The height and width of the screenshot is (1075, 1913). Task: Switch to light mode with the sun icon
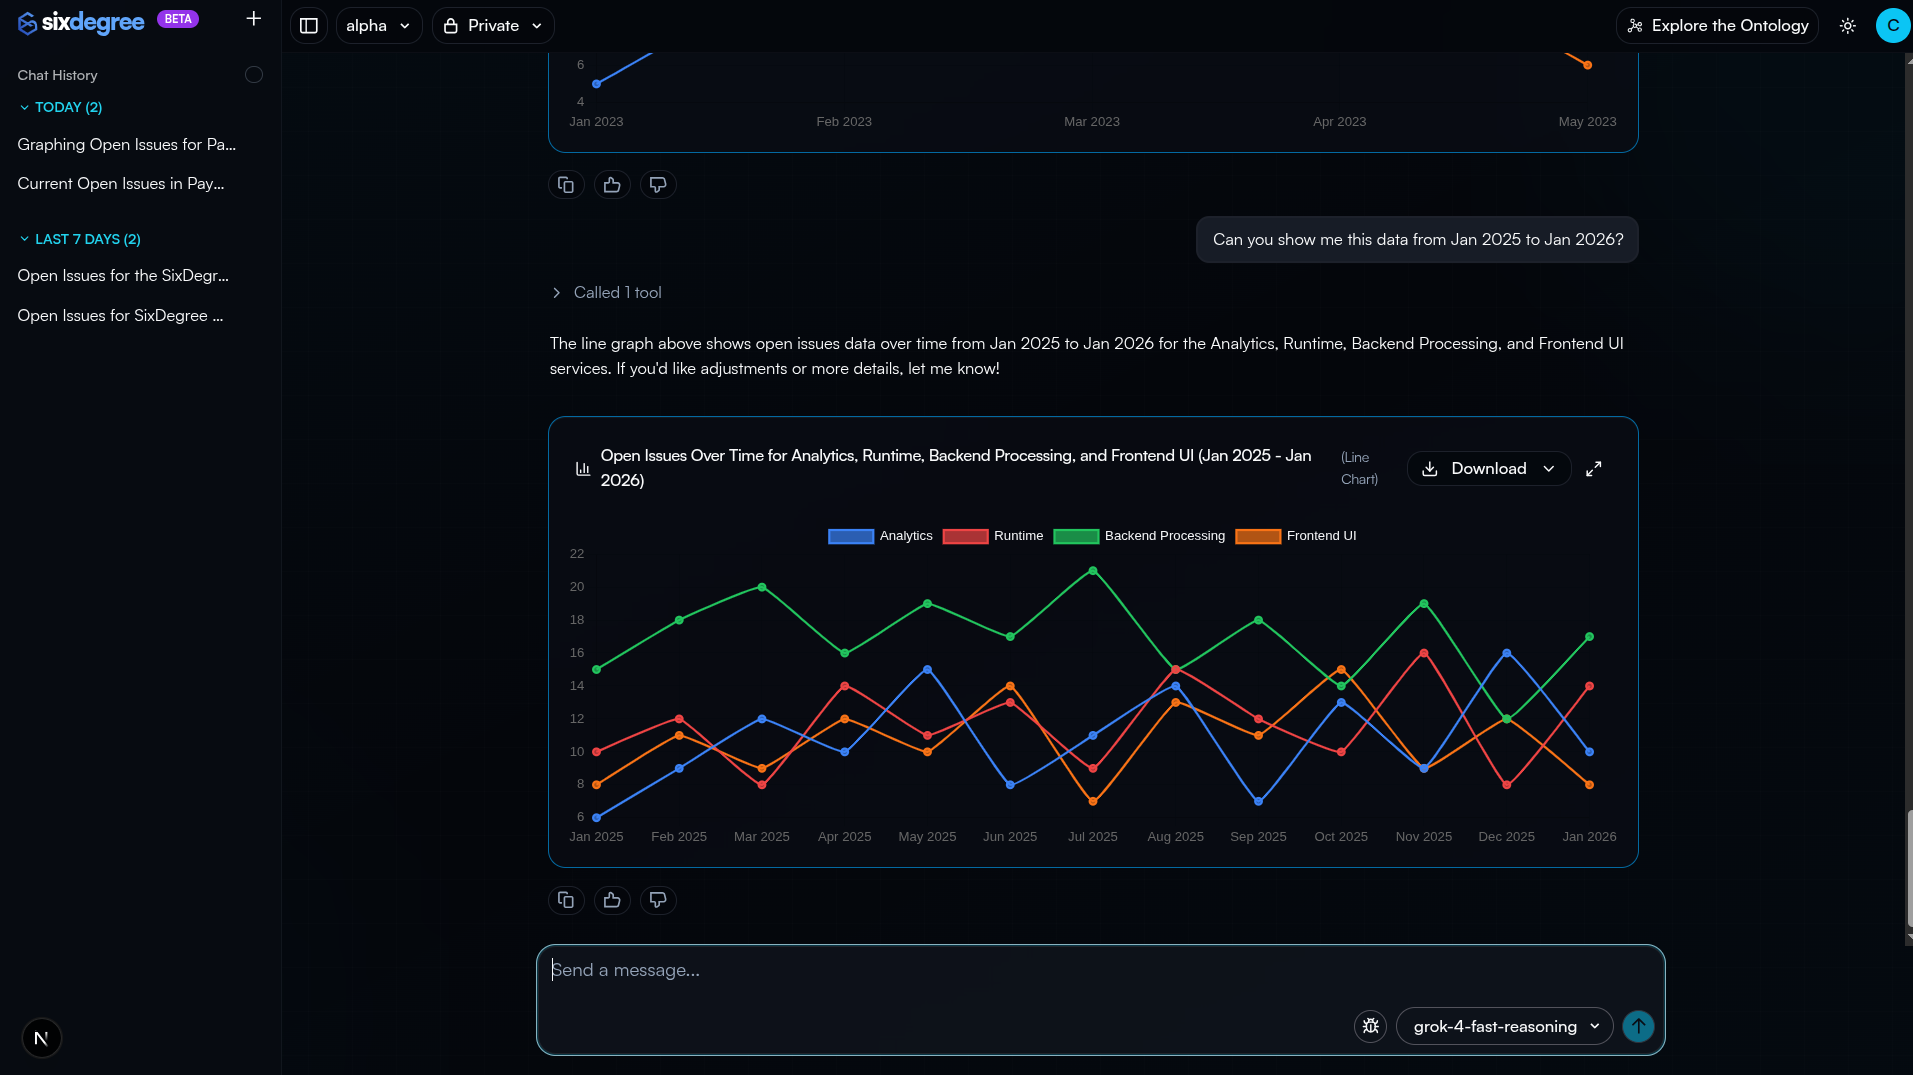(1848, 25)
